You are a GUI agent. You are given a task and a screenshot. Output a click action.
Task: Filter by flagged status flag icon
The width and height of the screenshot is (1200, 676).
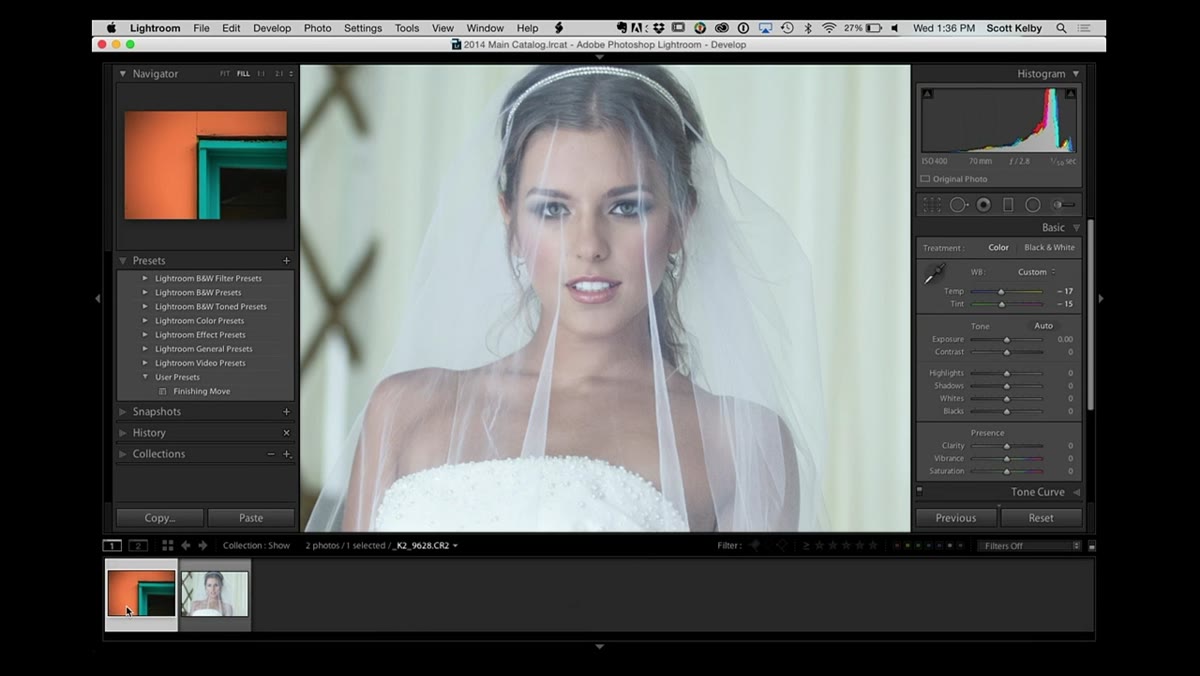tap(755, 545)
